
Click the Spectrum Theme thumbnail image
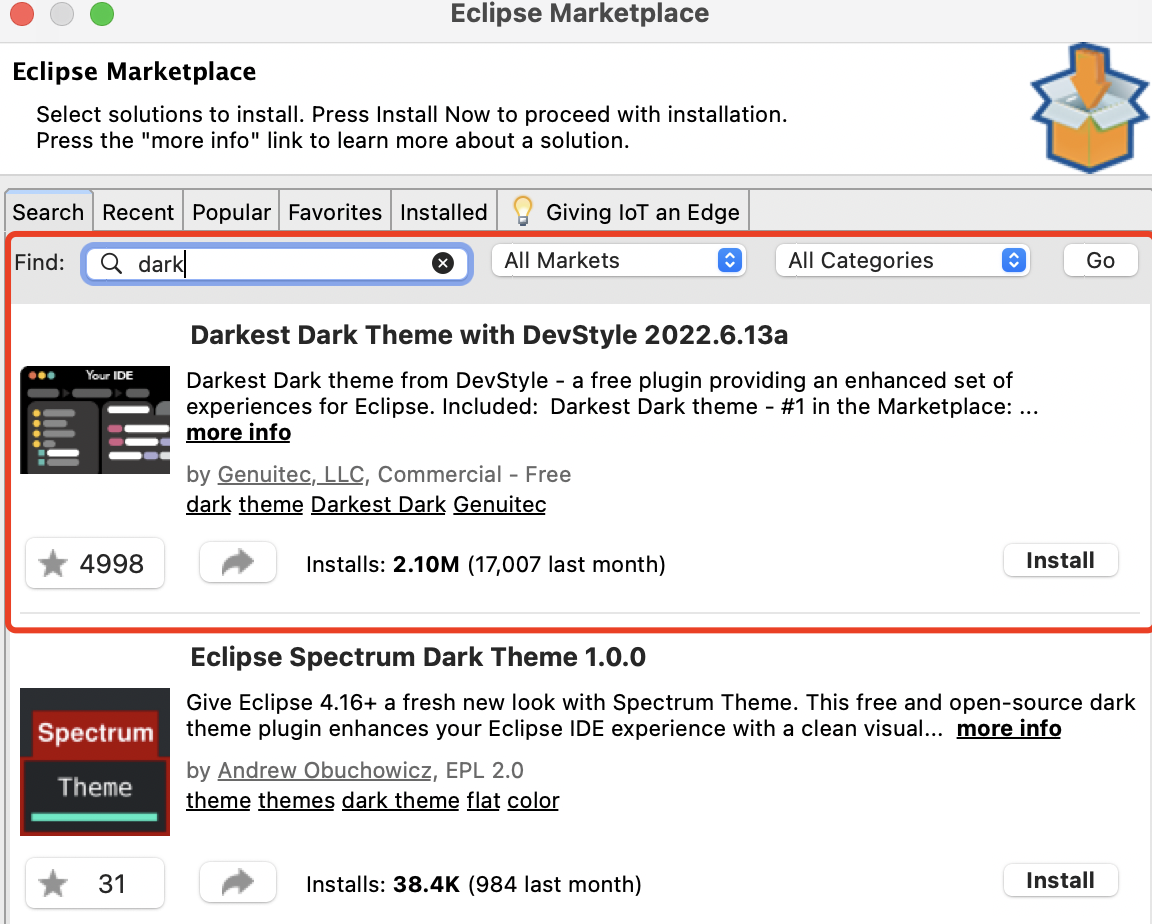[x=94, y=761]
